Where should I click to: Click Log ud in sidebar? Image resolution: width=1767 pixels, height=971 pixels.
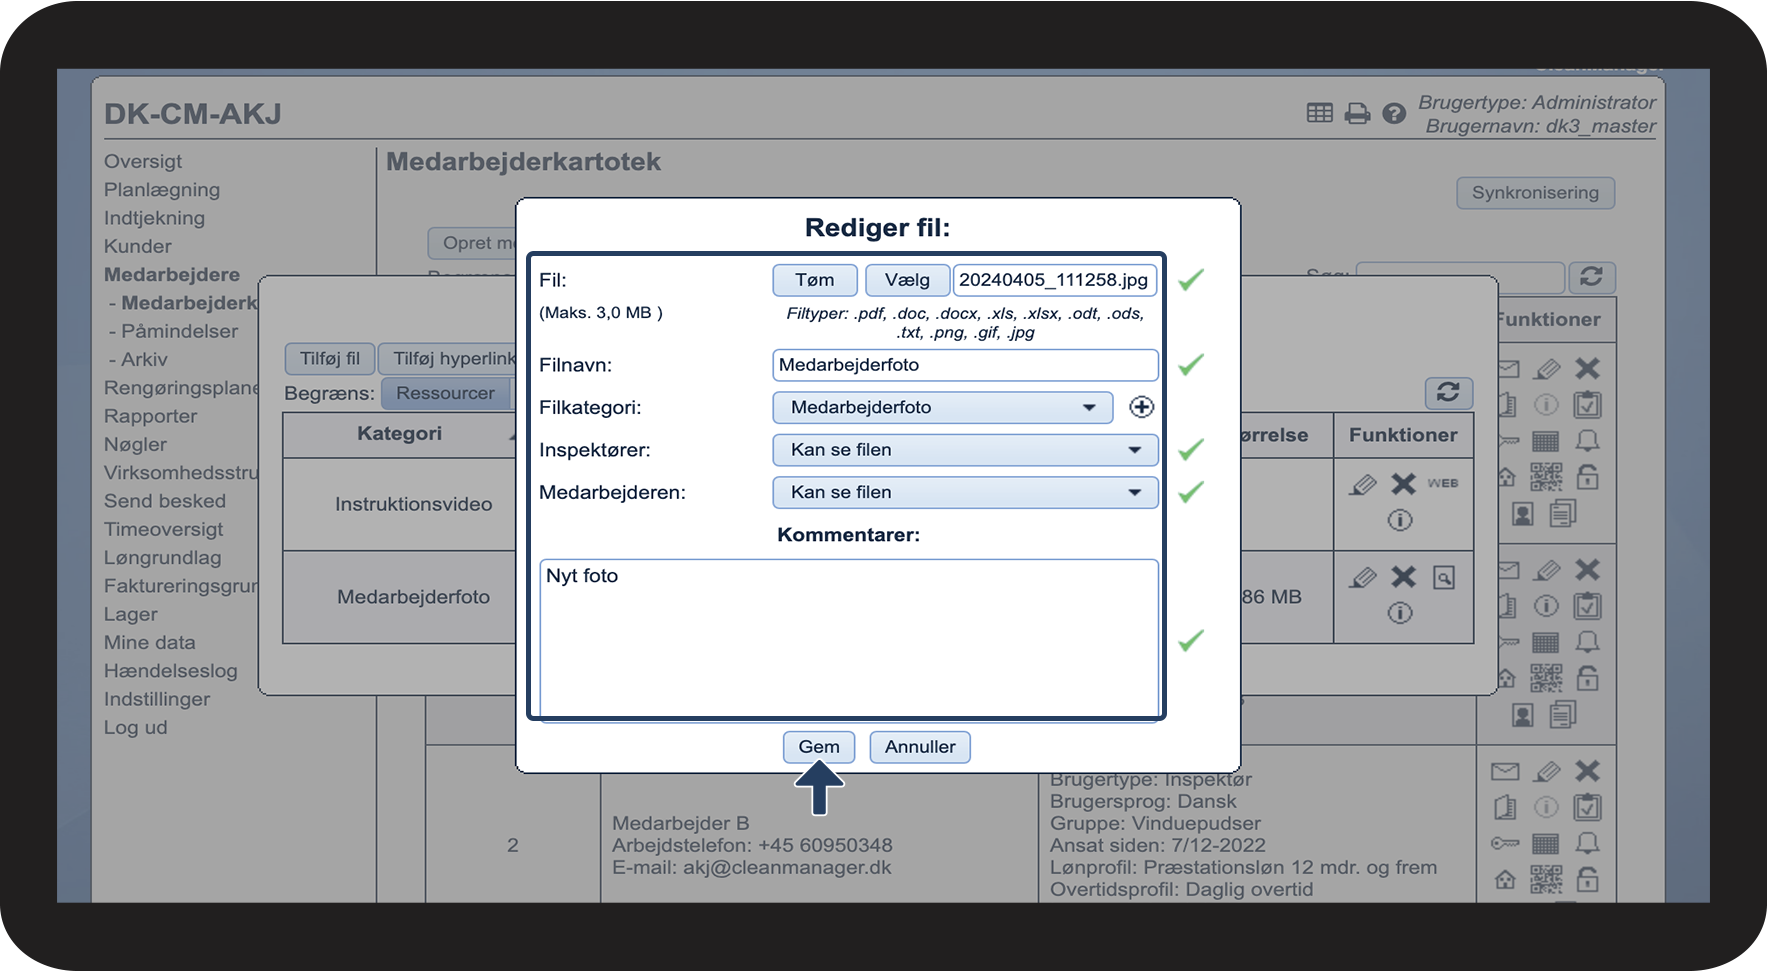(x=136, y=727)
